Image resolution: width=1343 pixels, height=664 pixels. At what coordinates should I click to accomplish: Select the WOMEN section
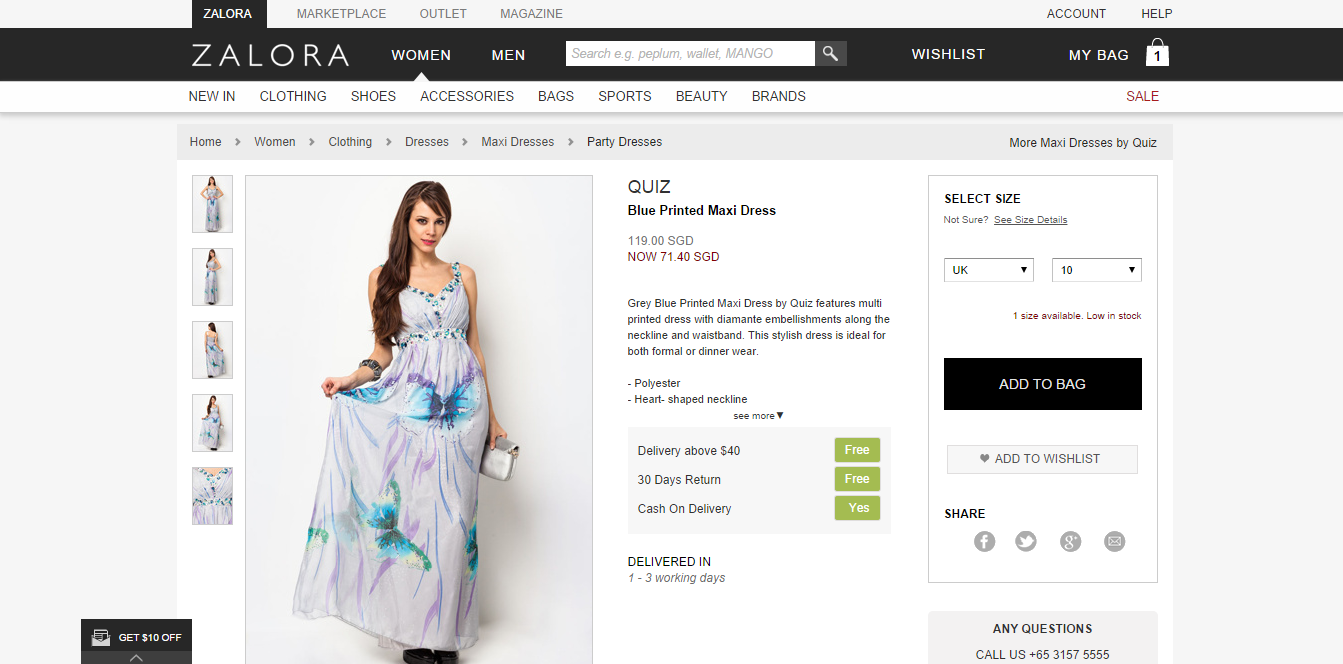421,55
